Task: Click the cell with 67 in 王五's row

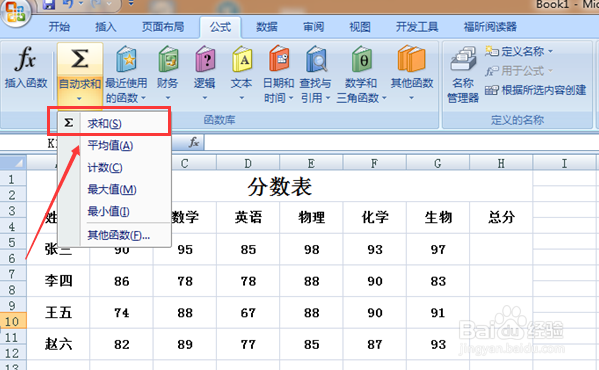Action: click(x=248, y=313)
